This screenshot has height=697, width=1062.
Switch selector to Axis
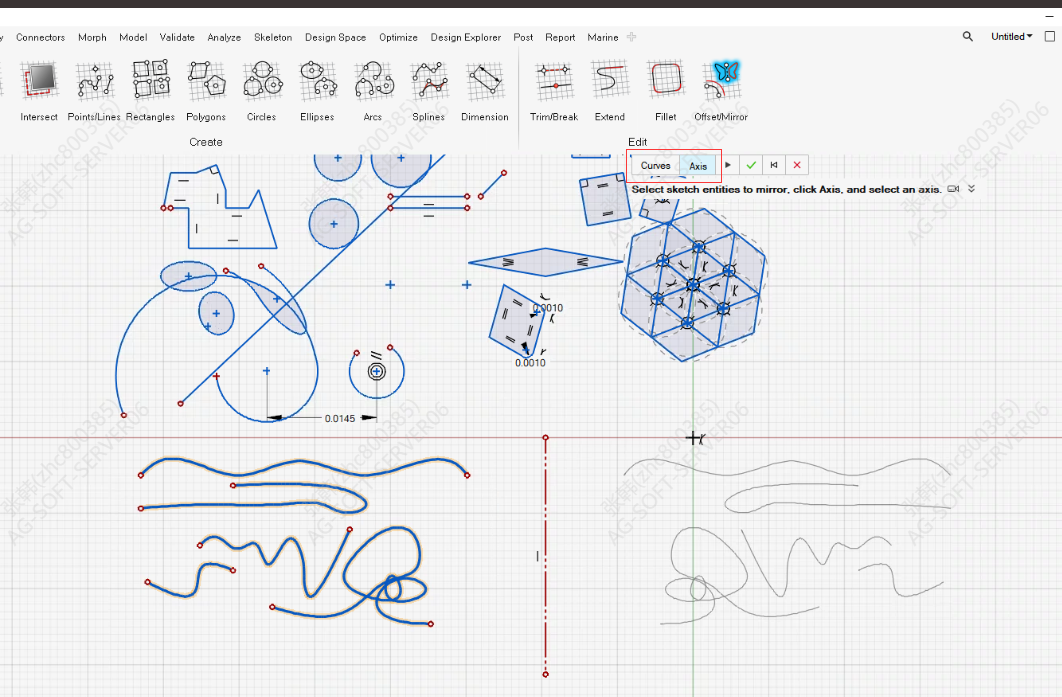click(x=698, y=166)
